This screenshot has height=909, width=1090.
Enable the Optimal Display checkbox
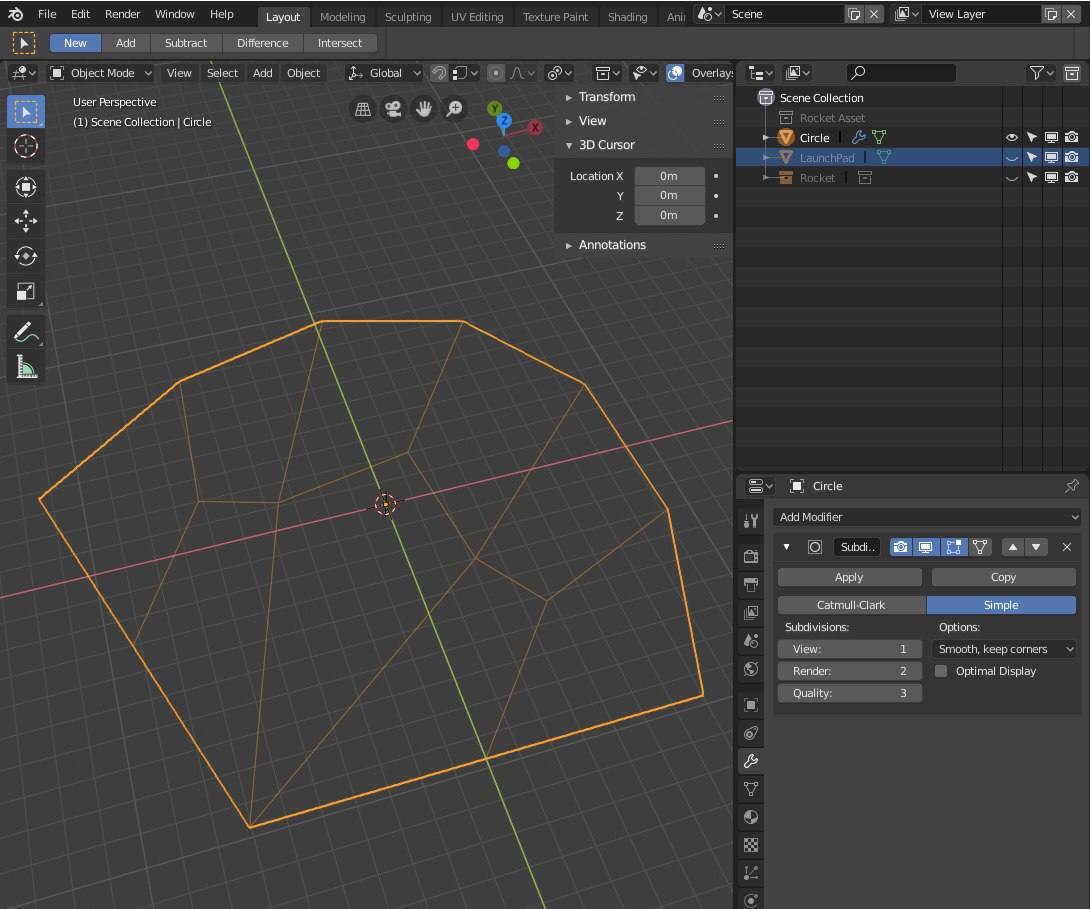pos(941,671)
